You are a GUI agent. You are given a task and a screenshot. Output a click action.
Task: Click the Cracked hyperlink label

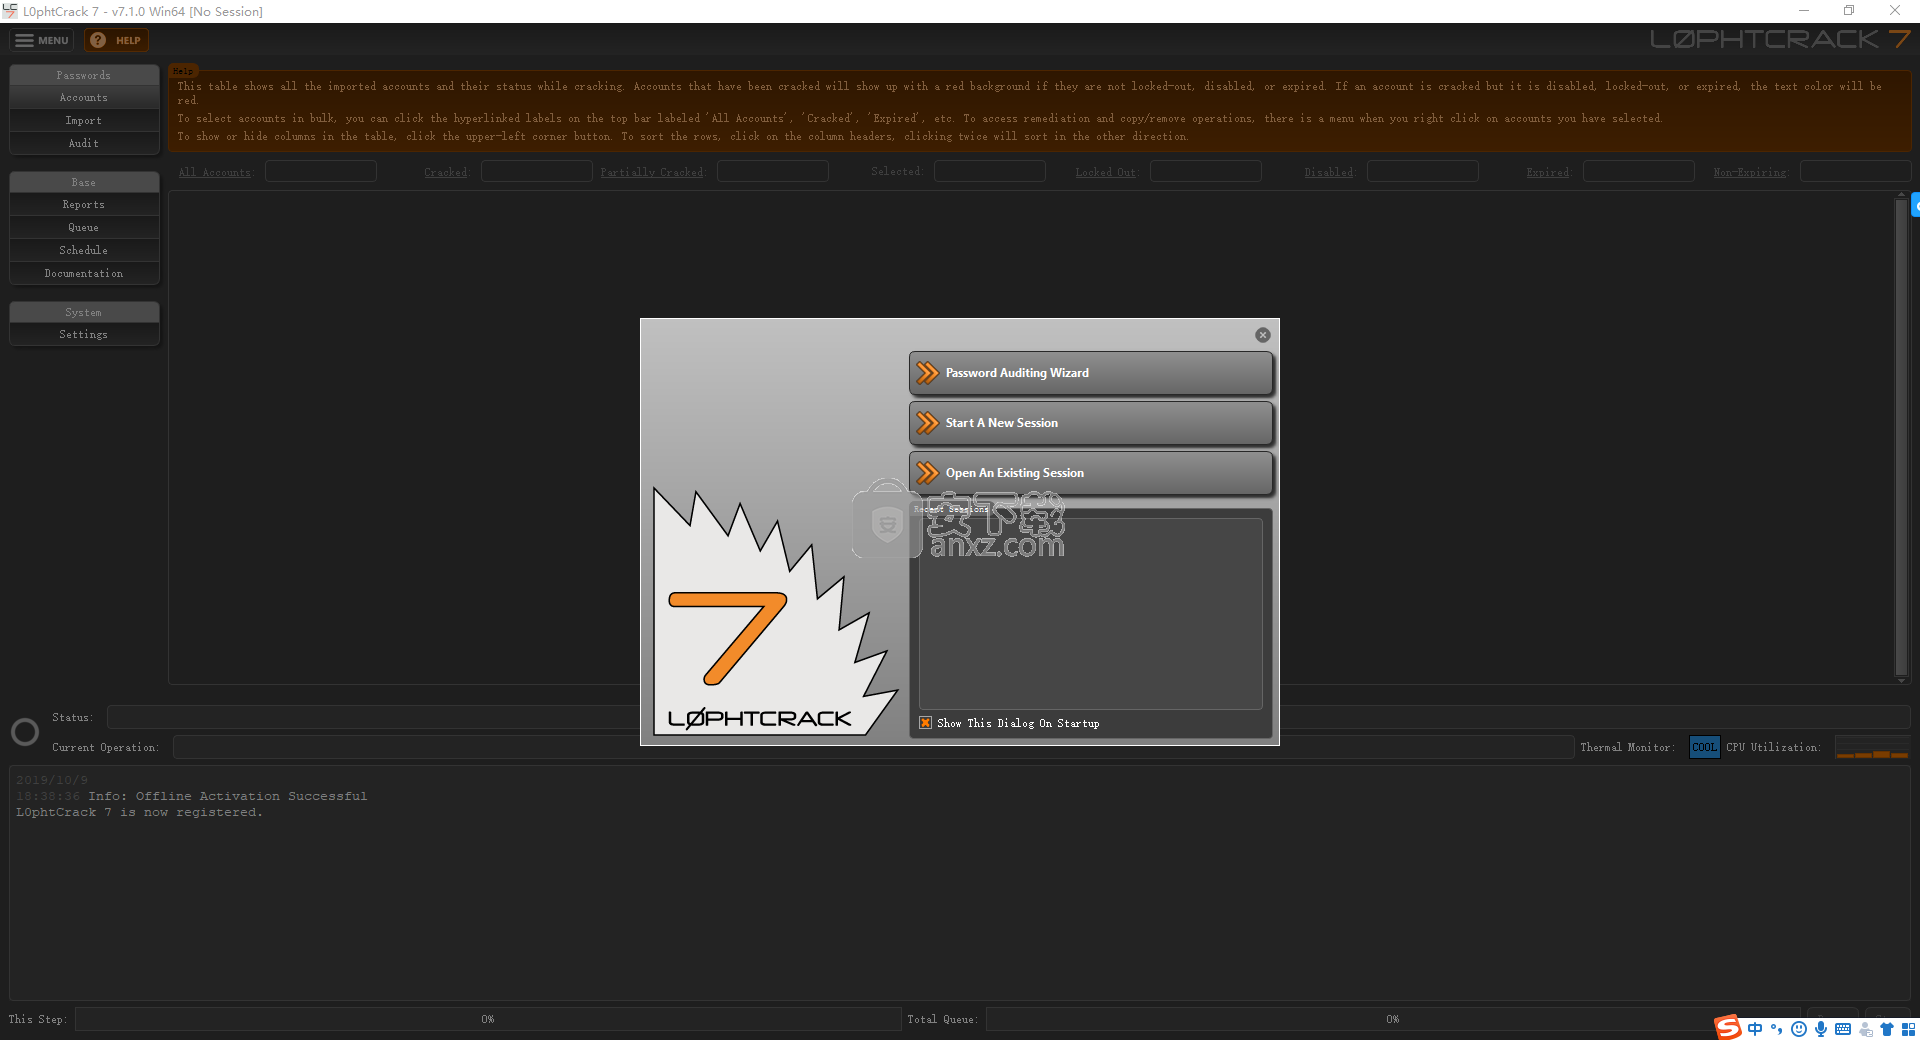445,173
